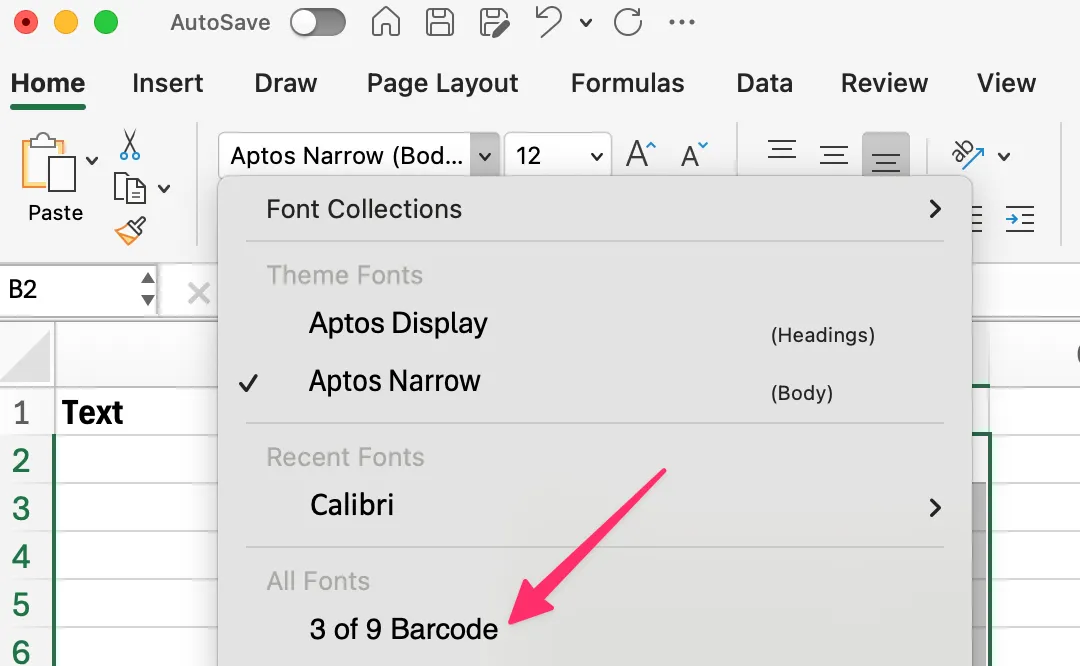Open the Review ribbon tab
Image resolution: width=1080 pixels, height=666 pixels.
pyautogui.click(x=883, y=84)
